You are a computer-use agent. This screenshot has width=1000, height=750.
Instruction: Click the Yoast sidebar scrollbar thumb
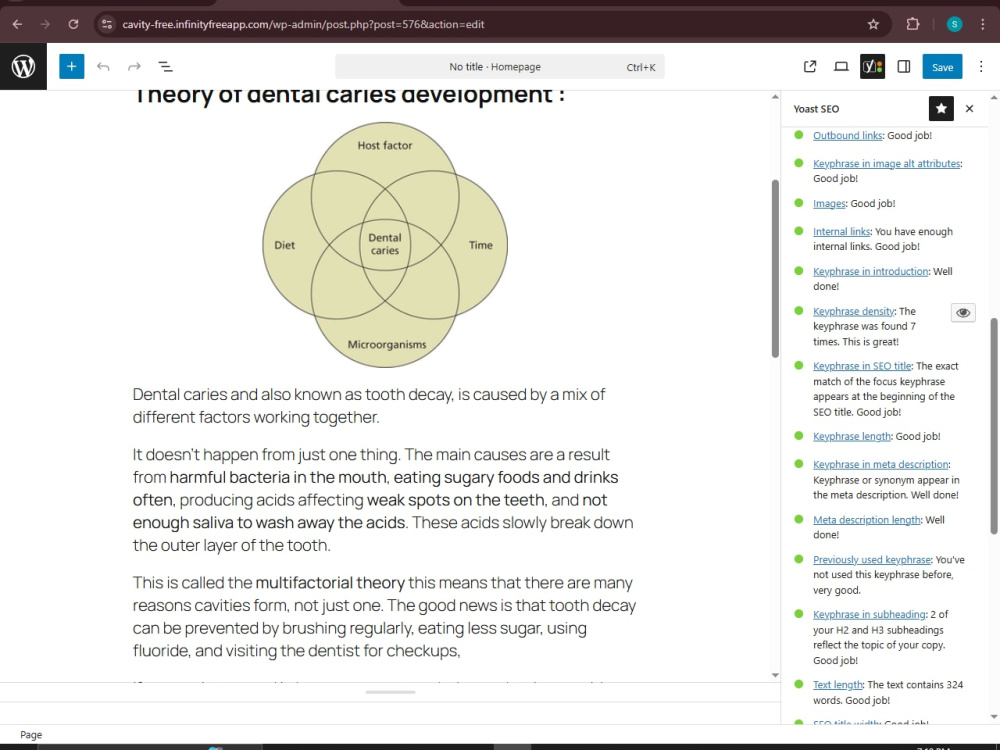[994, 426]
